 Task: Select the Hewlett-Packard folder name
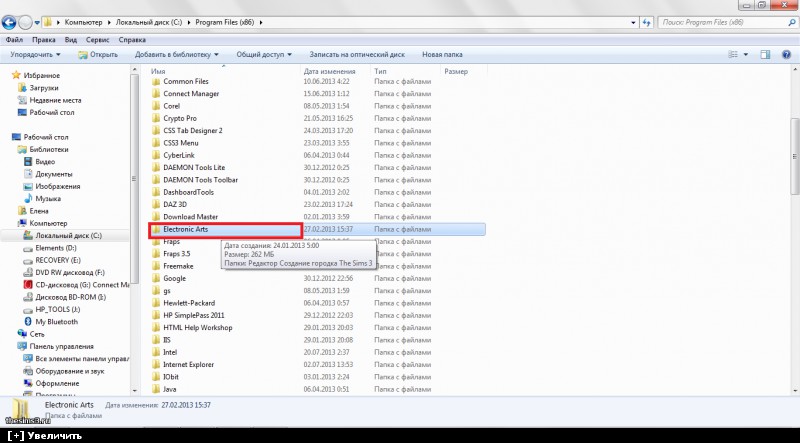[189, 303]
